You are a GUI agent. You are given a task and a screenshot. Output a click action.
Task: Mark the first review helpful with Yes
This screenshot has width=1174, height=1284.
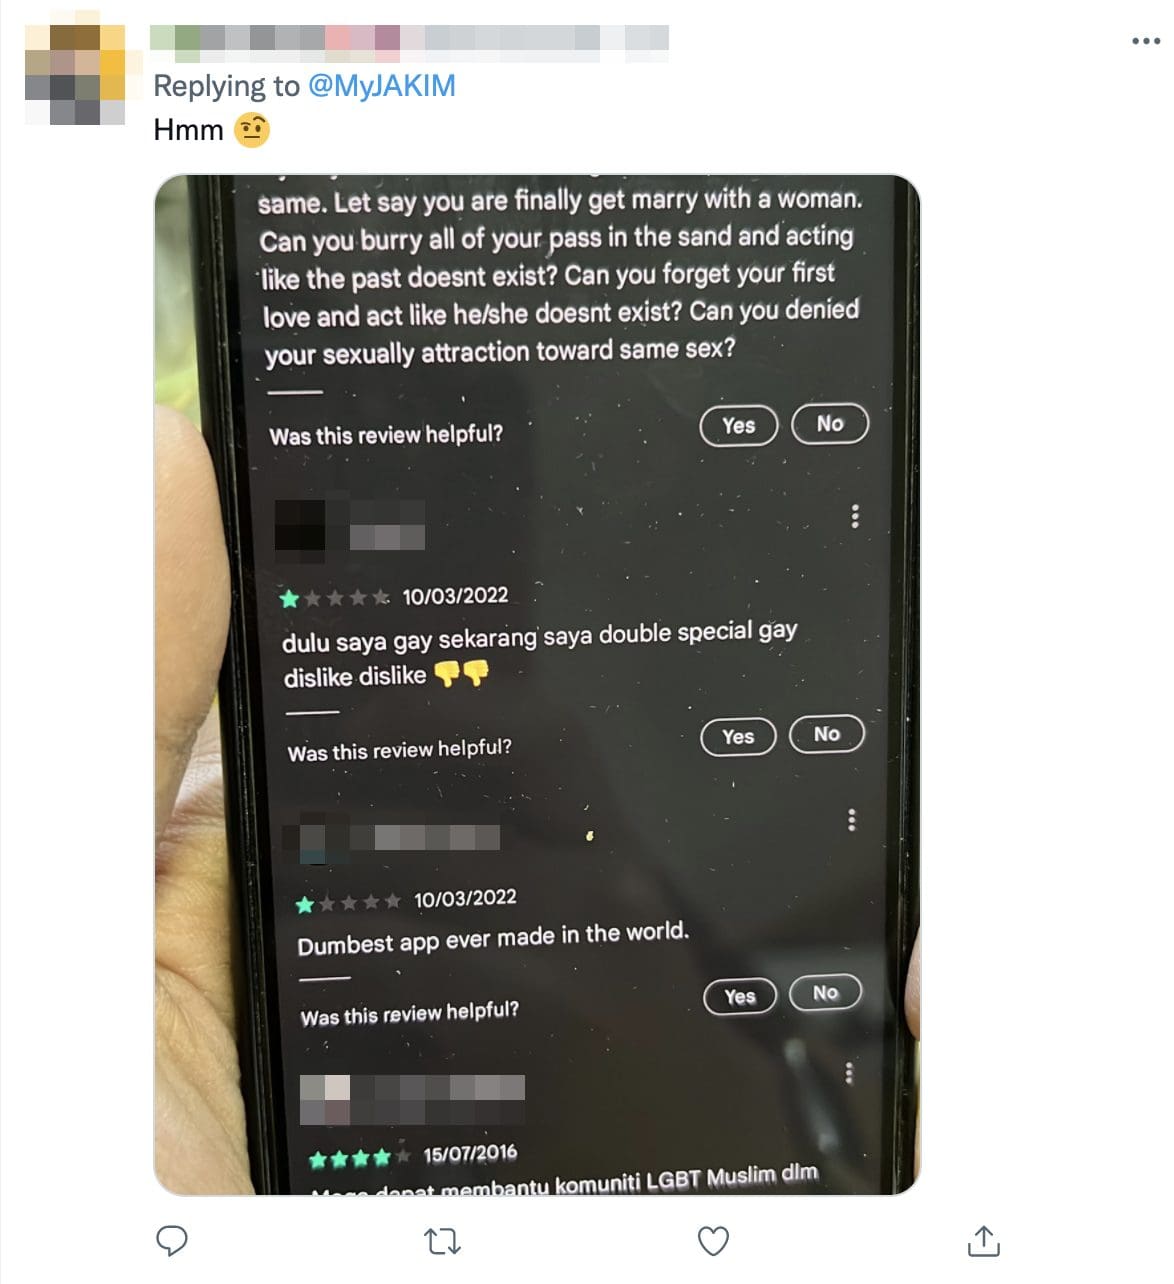tap(739, 426)
